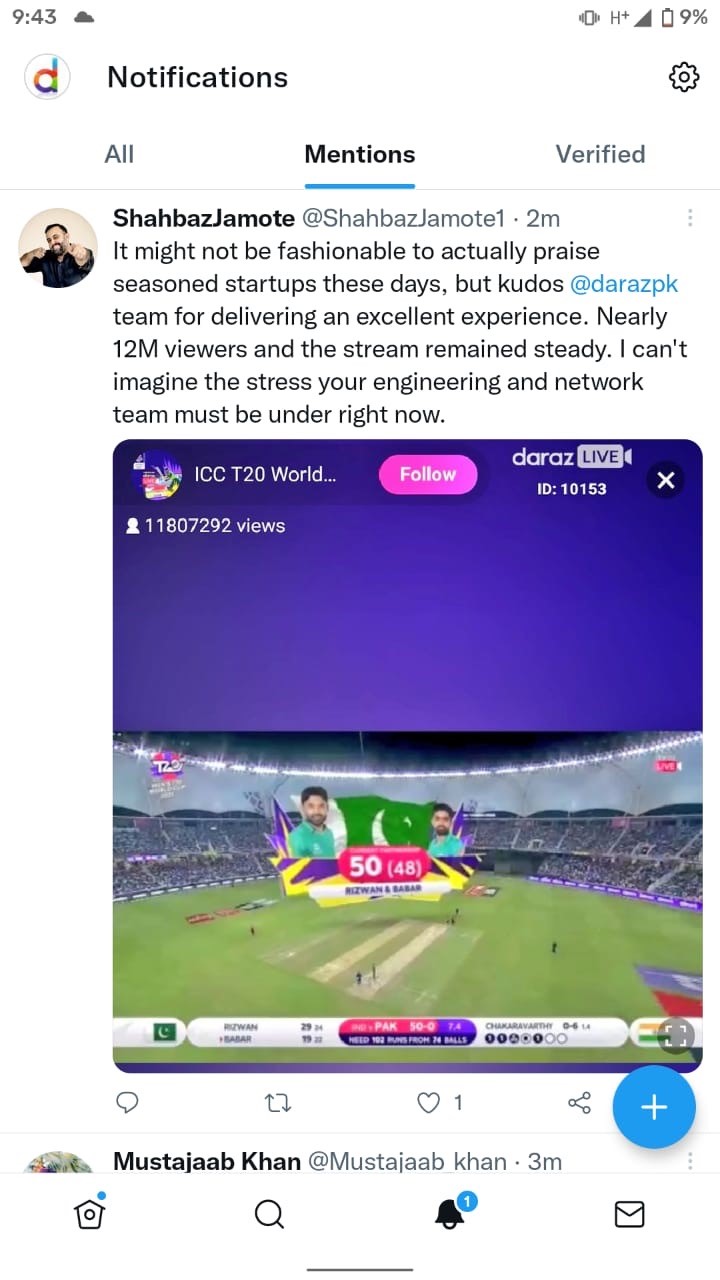Share the tweet via share icon
The image size is (720, 1280).
coord(580,1103)
